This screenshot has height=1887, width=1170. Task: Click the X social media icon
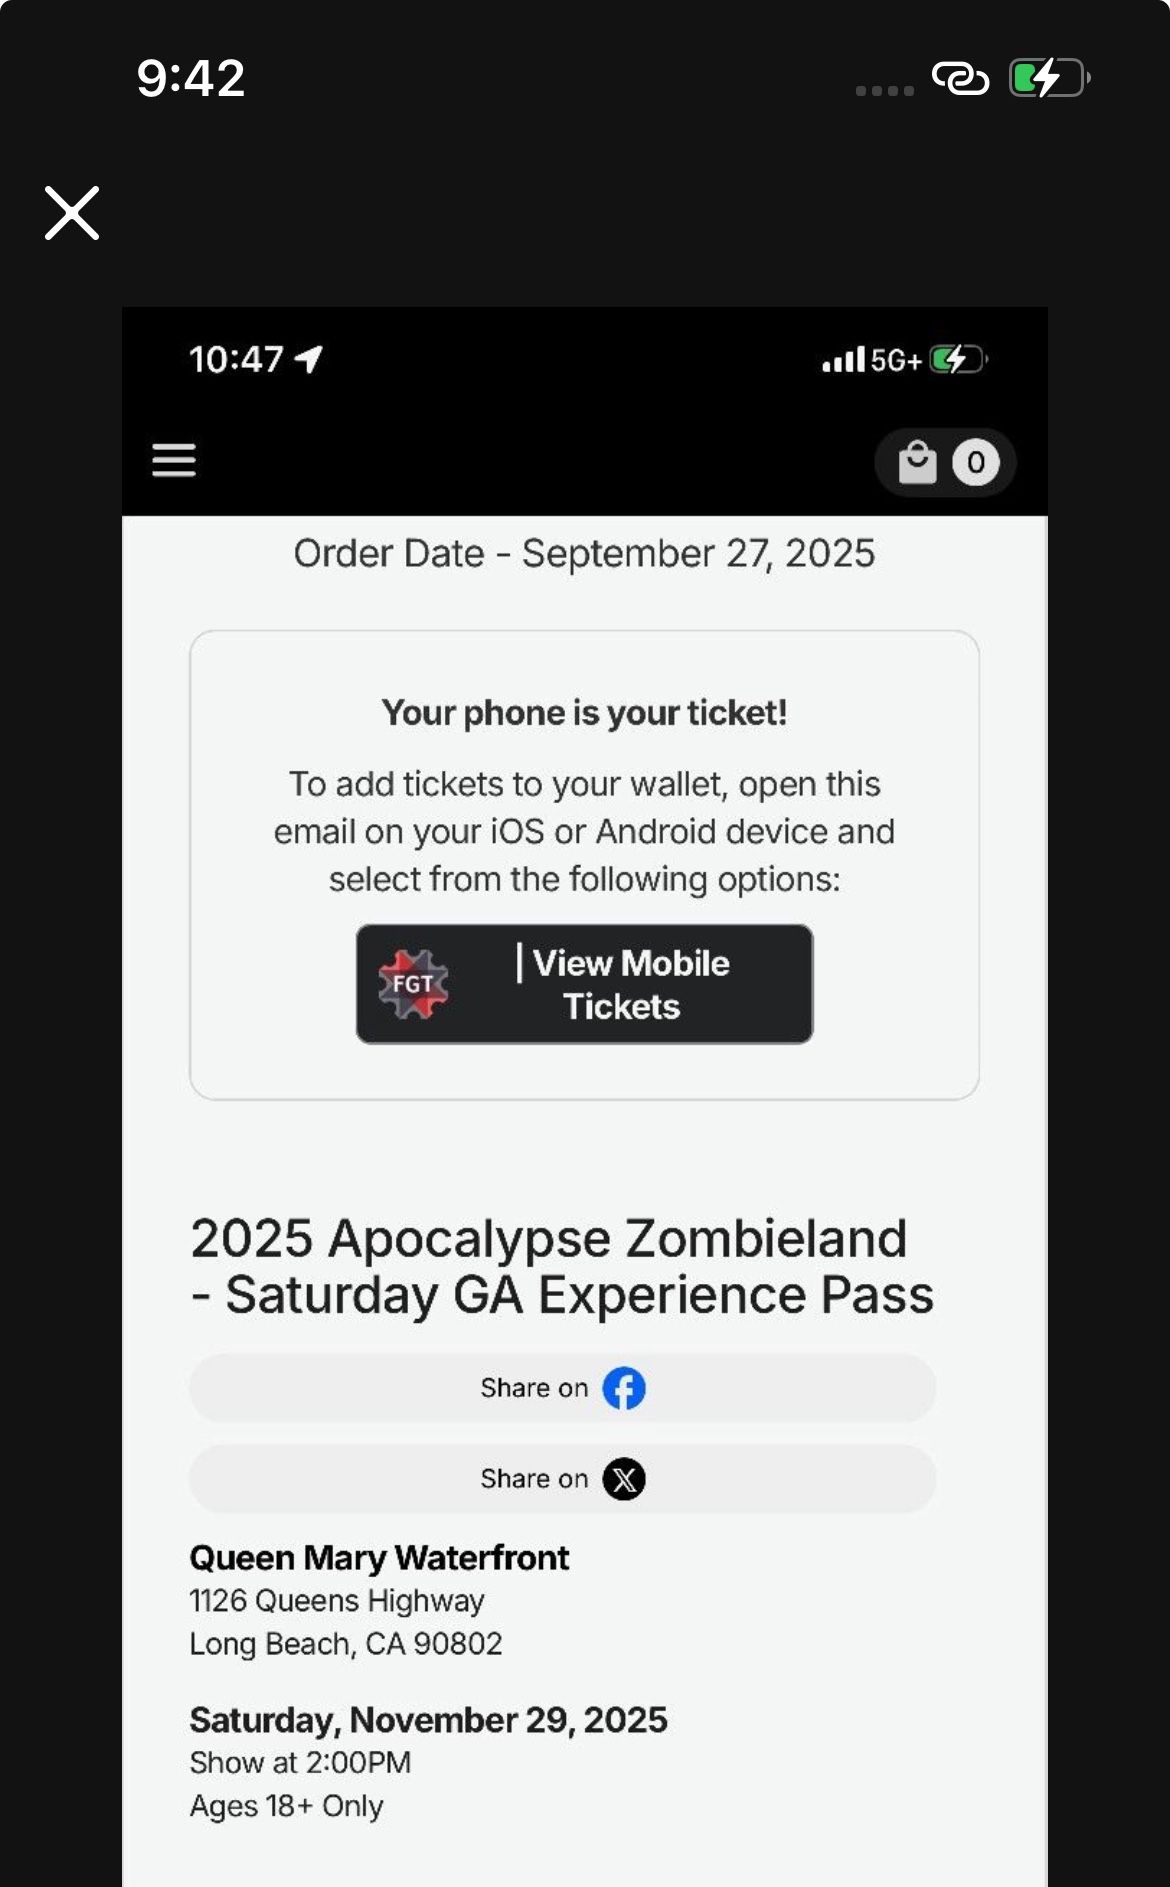(x=625, y=1478)
